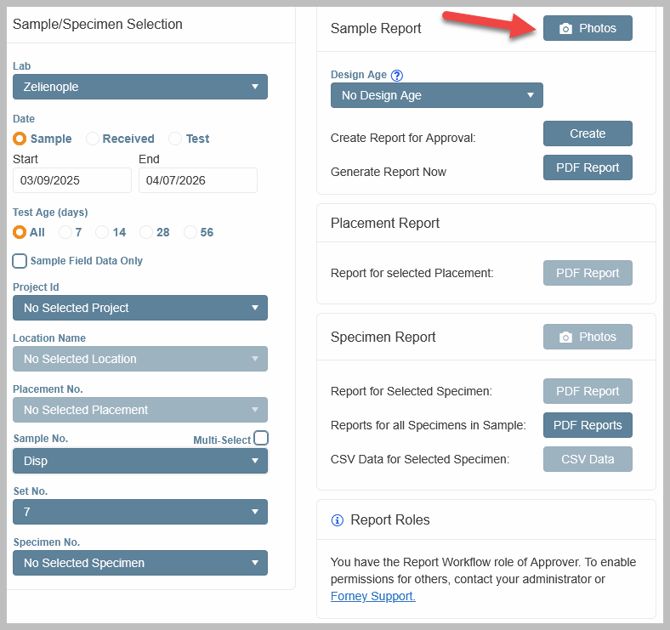670x630 pixels.
Task: Click PDF Reports for all specimens
Action: pyautogui.click(x=587, y=425)
